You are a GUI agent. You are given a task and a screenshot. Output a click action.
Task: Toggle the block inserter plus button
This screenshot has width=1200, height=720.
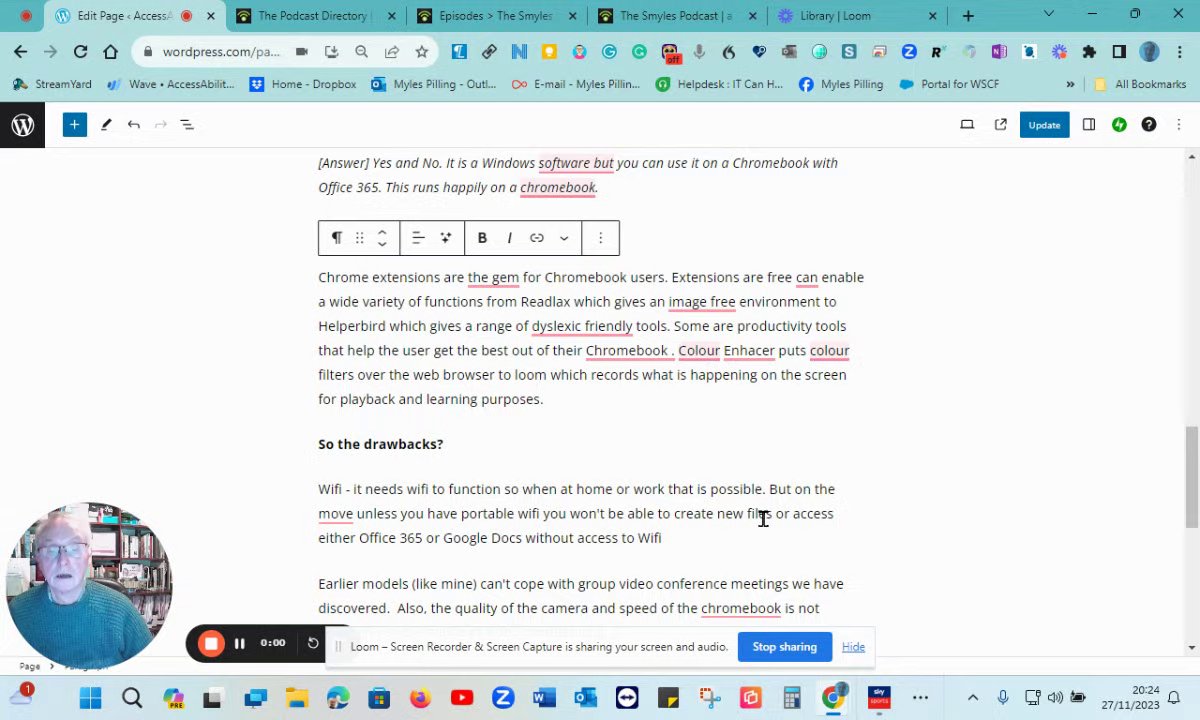tap(74, 125)
